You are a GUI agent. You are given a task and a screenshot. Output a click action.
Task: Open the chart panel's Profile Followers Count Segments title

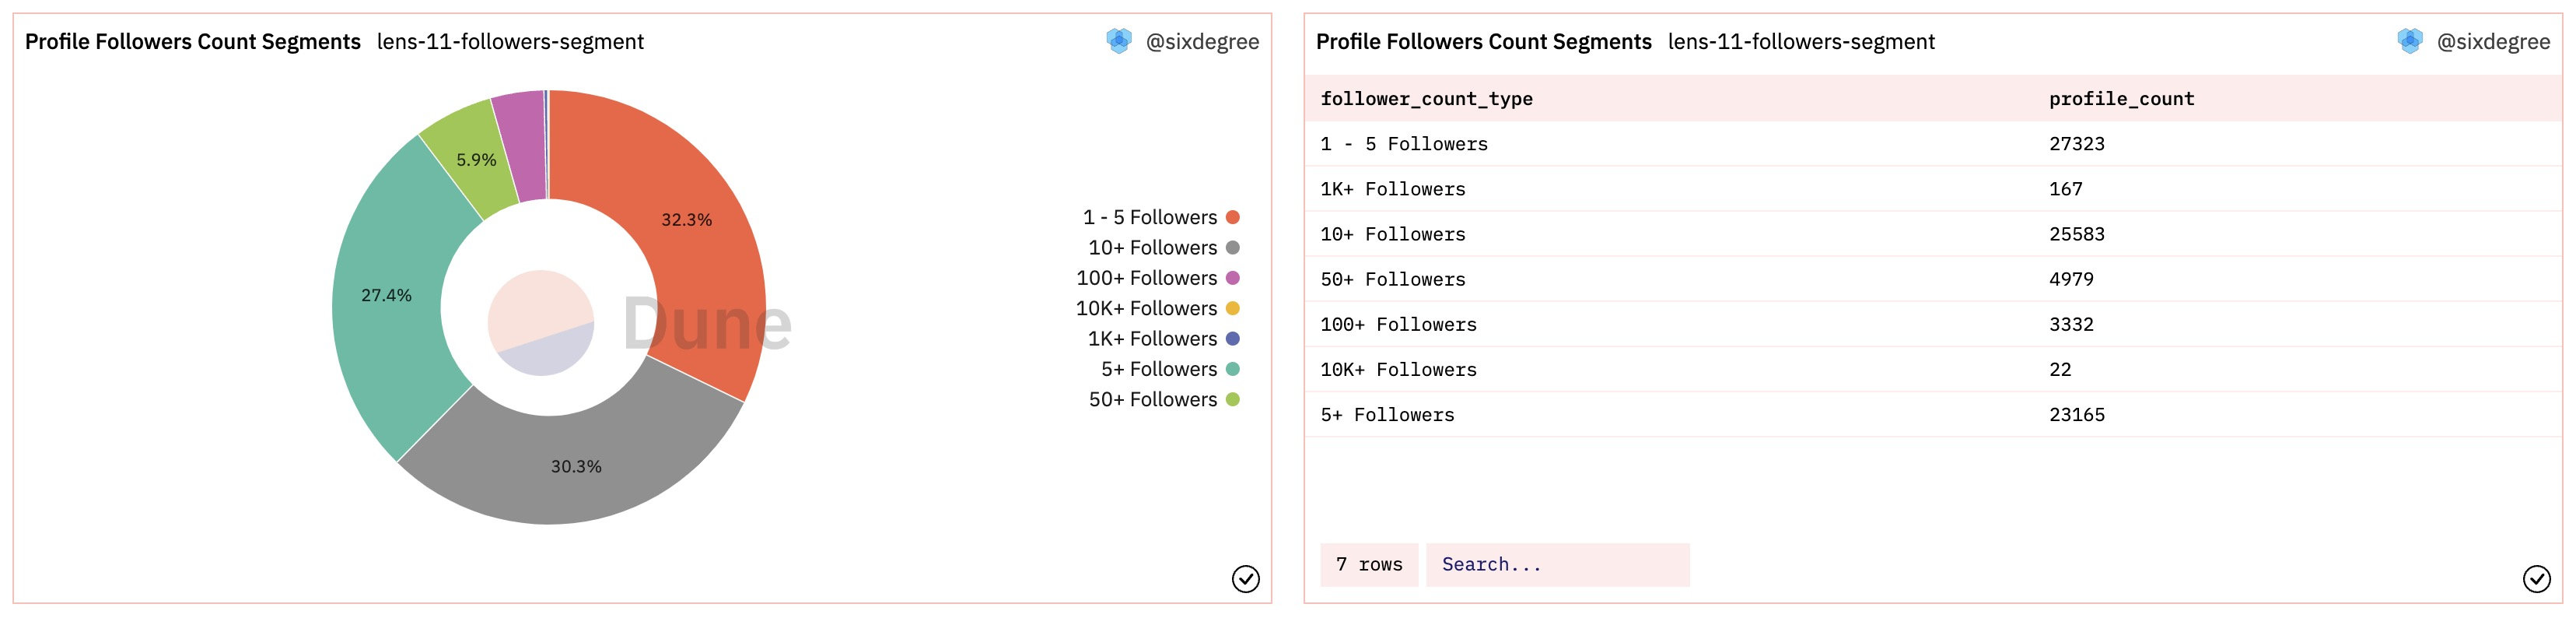click(193, 42)
